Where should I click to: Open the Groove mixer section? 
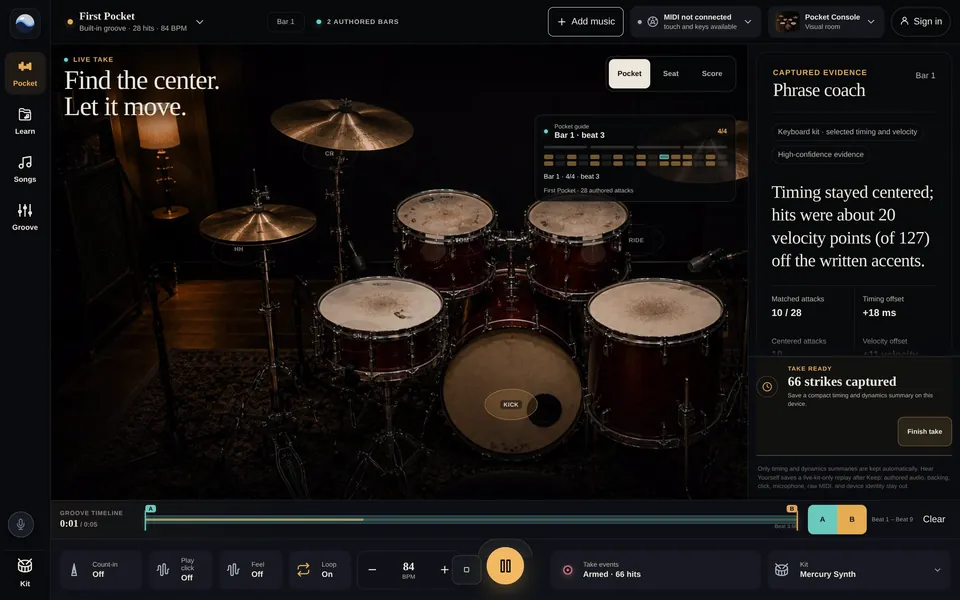coord(24,217)
